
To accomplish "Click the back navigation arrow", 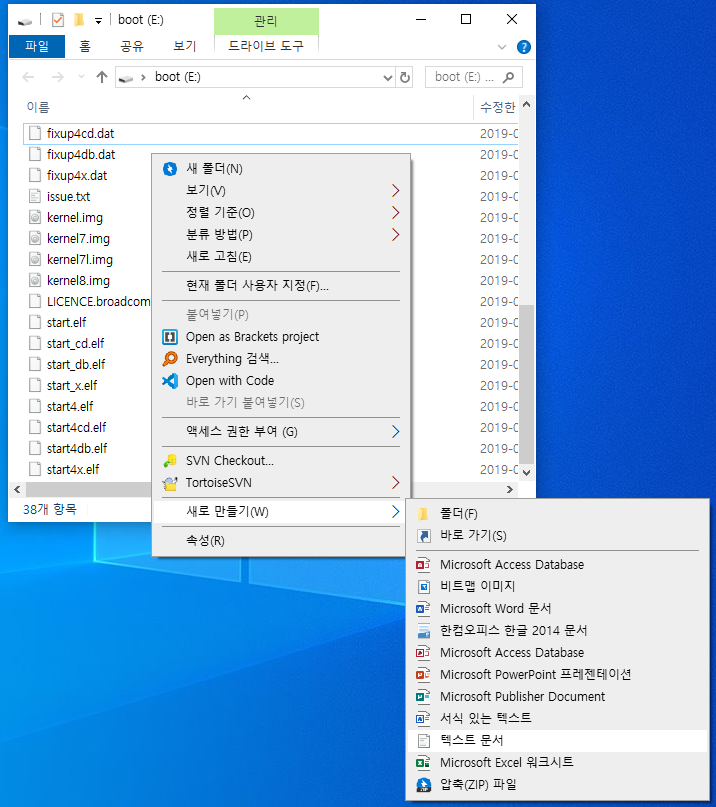I will click(28, 77).
